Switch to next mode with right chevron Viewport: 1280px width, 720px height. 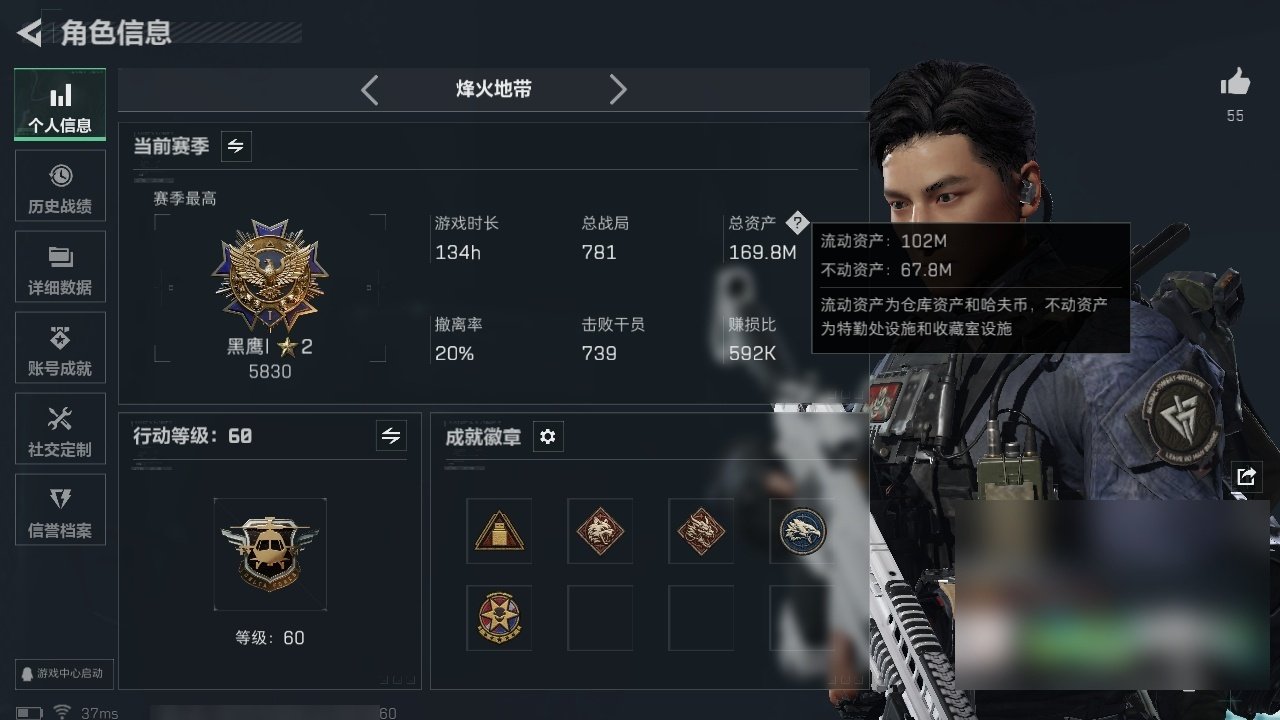pos(618,90)
